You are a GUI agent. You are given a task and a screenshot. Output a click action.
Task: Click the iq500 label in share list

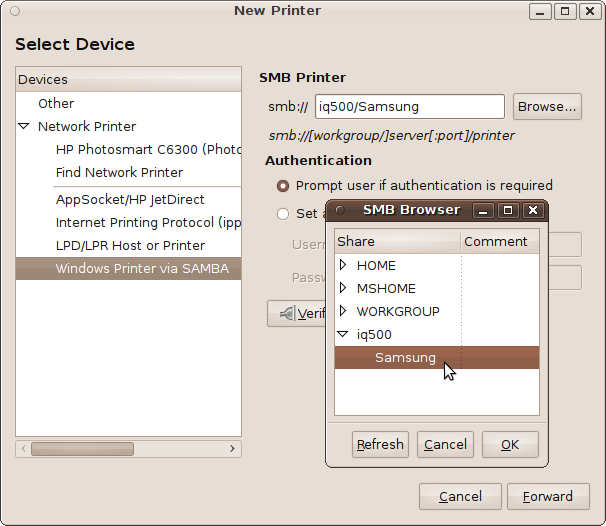pyautogui.click(x=374, y=335)
